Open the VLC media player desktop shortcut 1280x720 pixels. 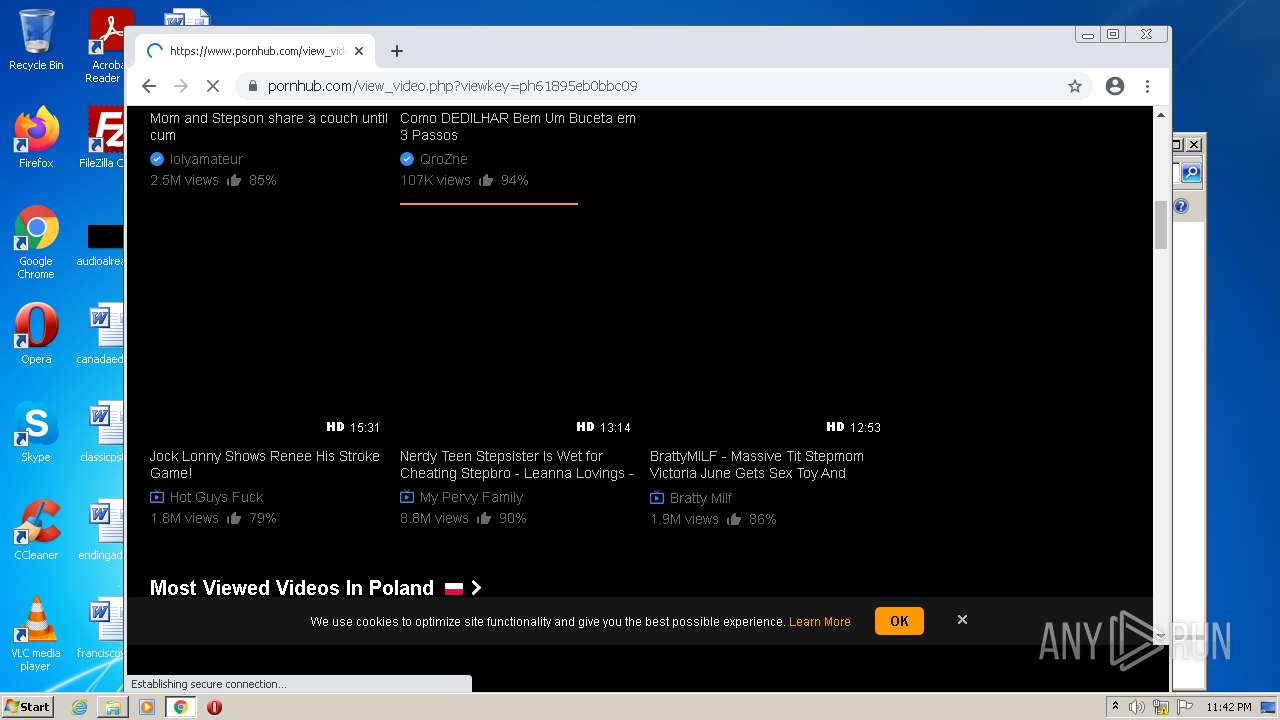36,634
